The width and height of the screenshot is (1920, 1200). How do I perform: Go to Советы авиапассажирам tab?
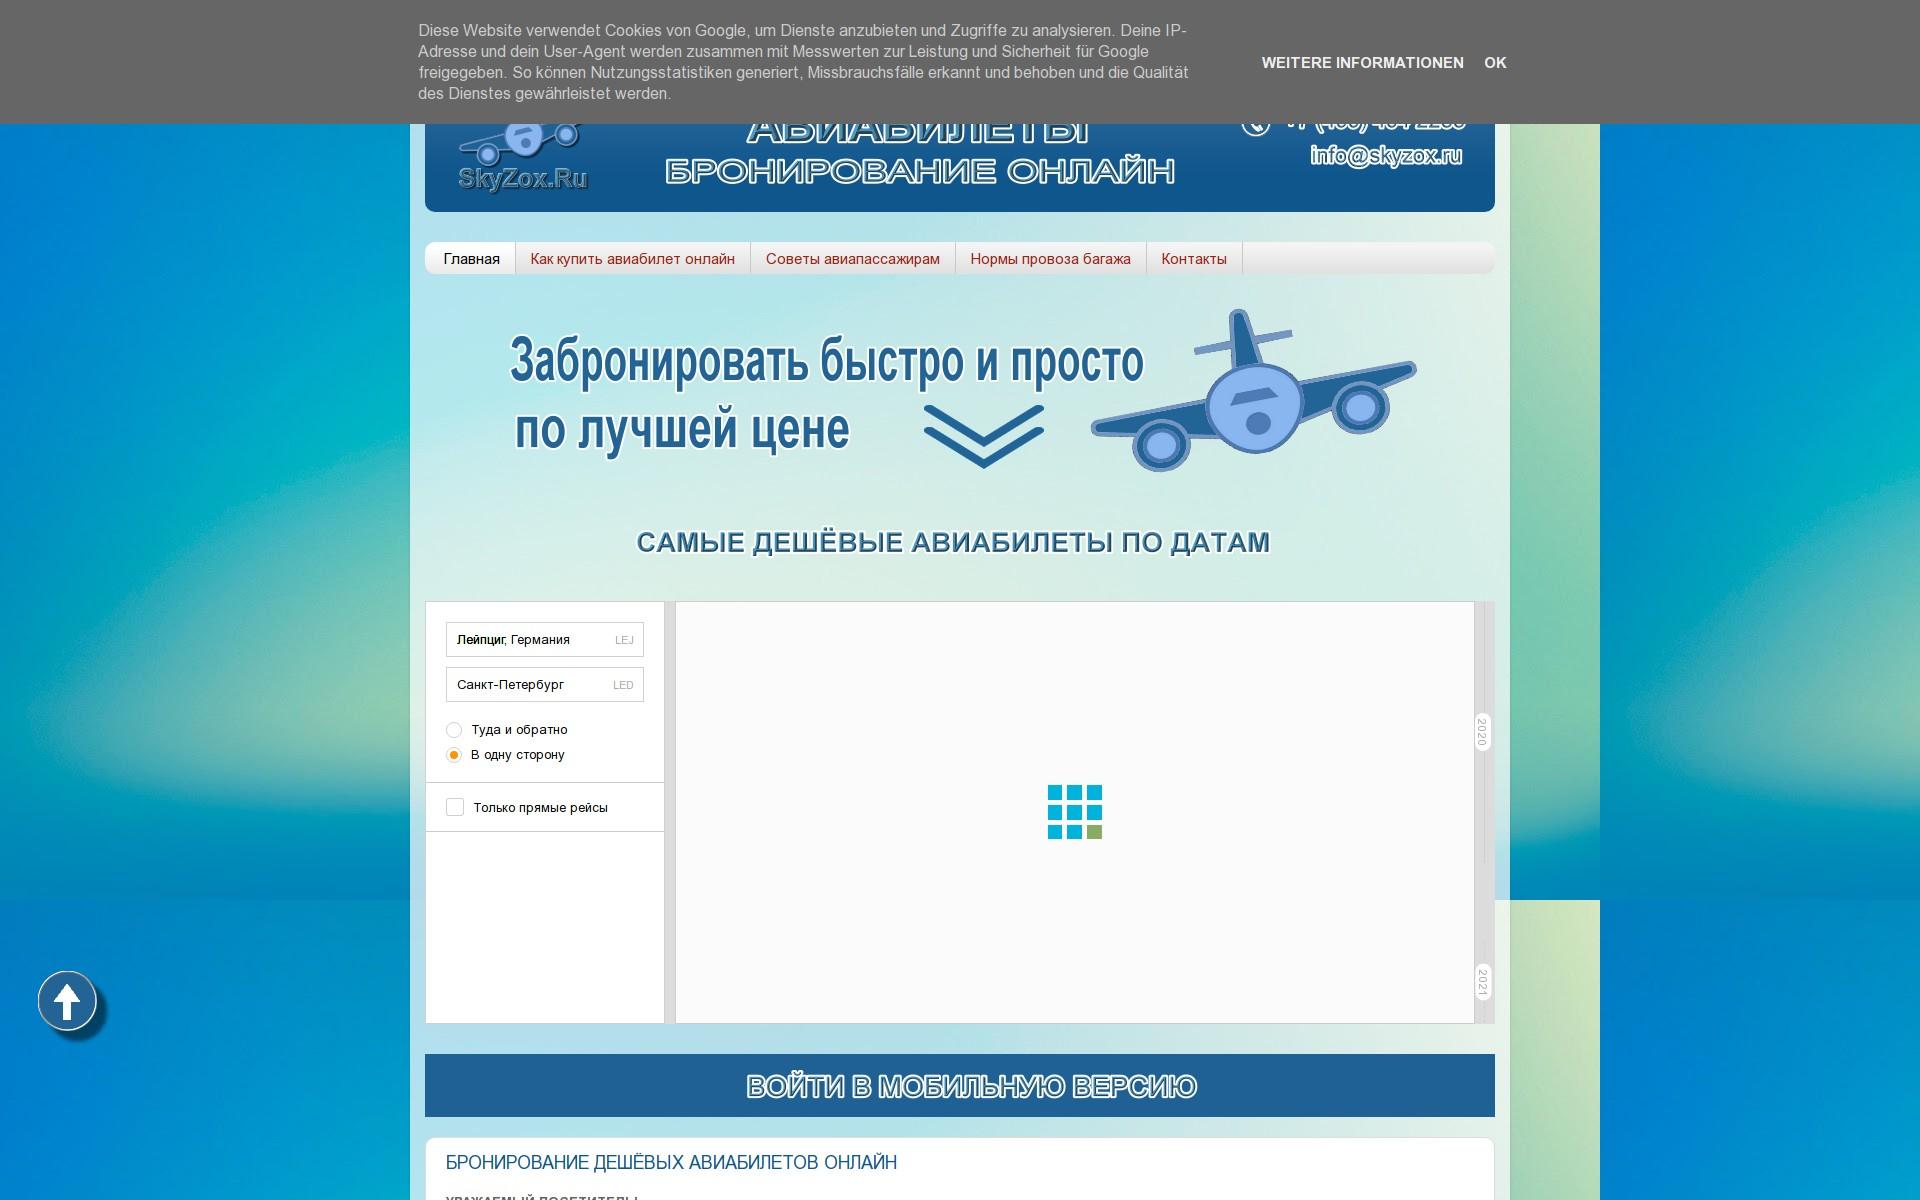coord(852,259)
